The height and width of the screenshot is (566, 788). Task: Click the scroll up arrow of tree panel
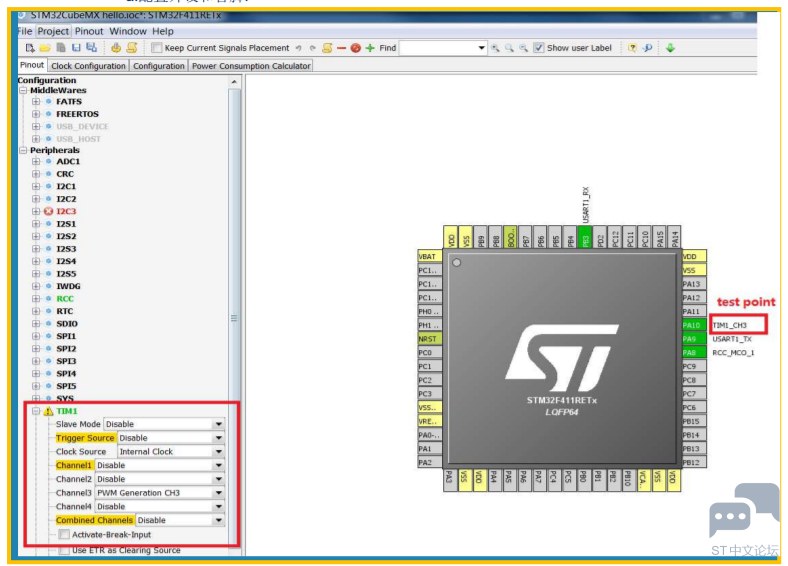tap(234, 81)
